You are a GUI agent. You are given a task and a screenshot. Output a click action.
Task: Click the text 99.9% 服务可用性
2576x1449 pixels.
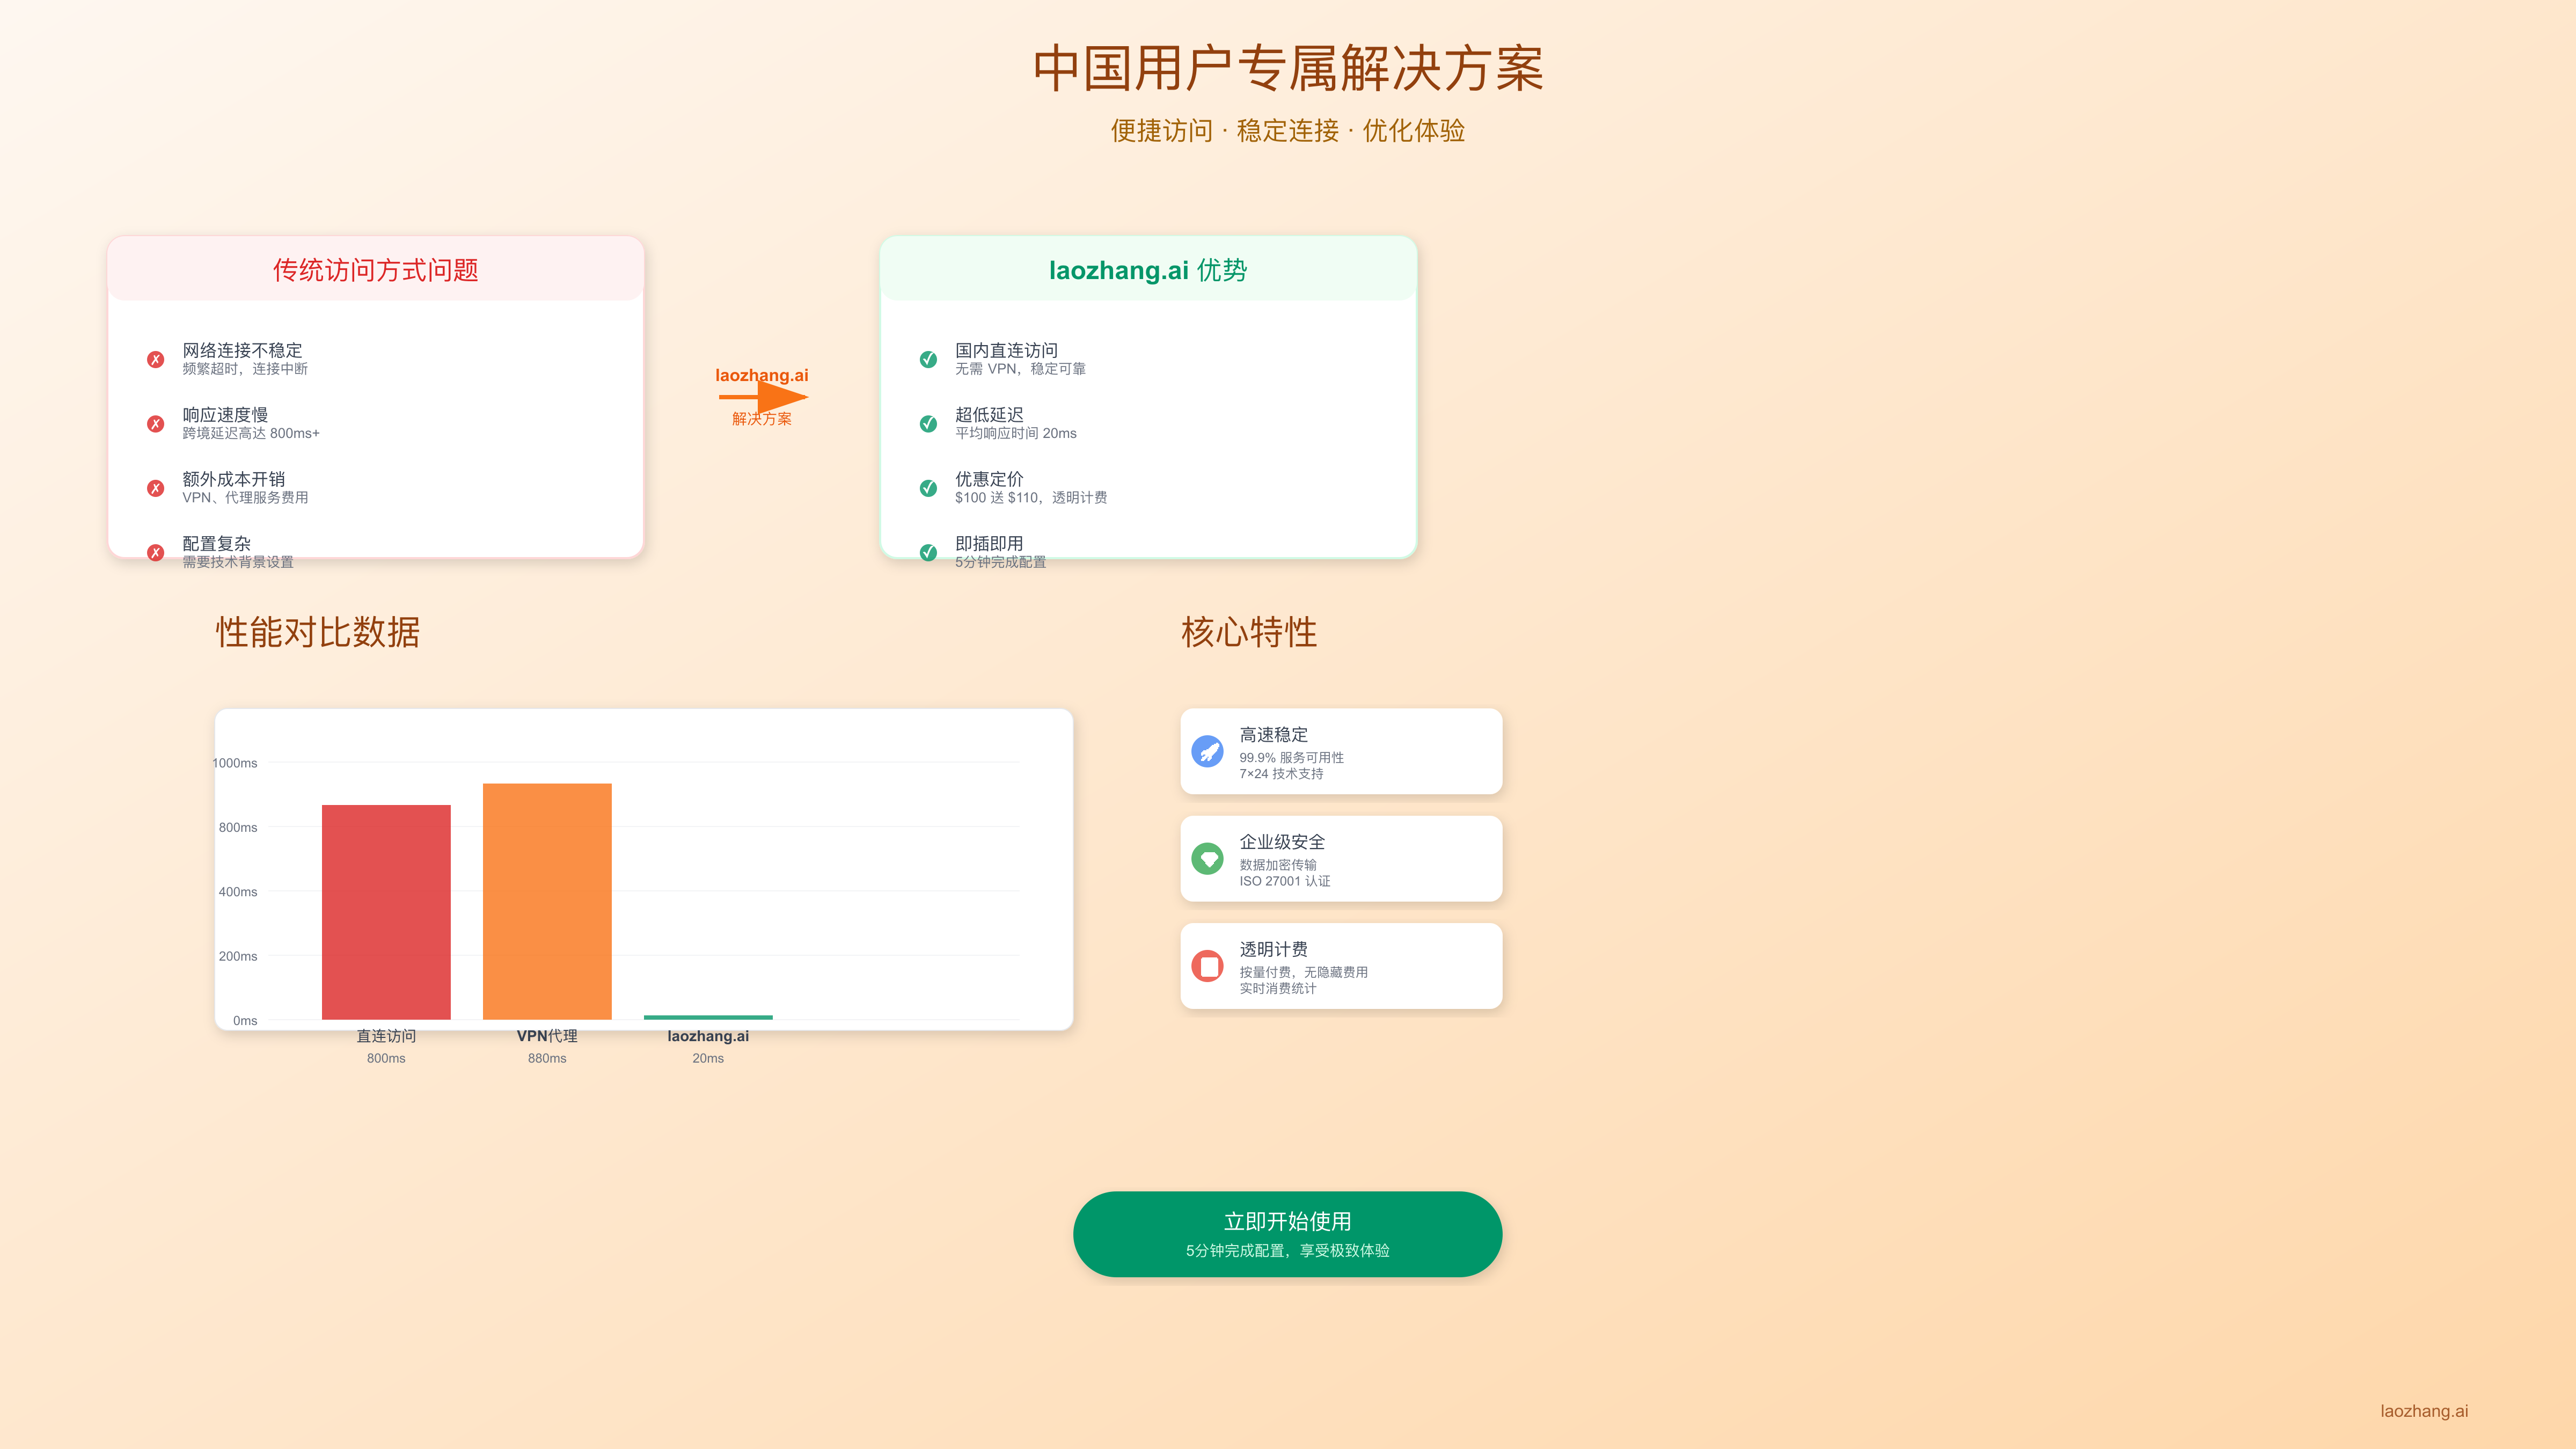coord(1291,758)
